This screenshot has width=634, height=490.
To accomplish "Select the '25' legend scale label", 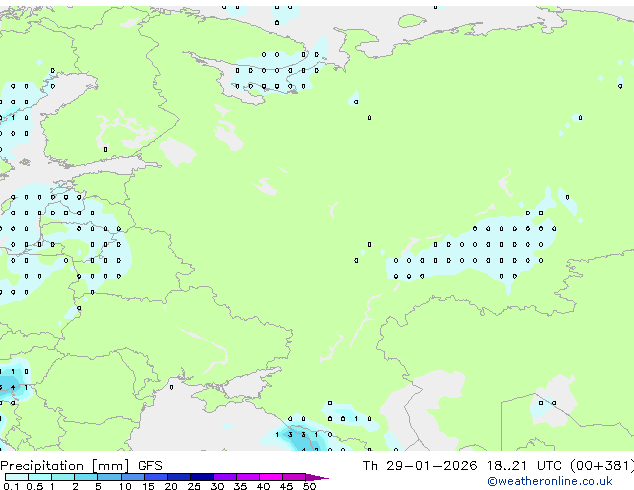I will pyautogui.click(x=194, y=486).
